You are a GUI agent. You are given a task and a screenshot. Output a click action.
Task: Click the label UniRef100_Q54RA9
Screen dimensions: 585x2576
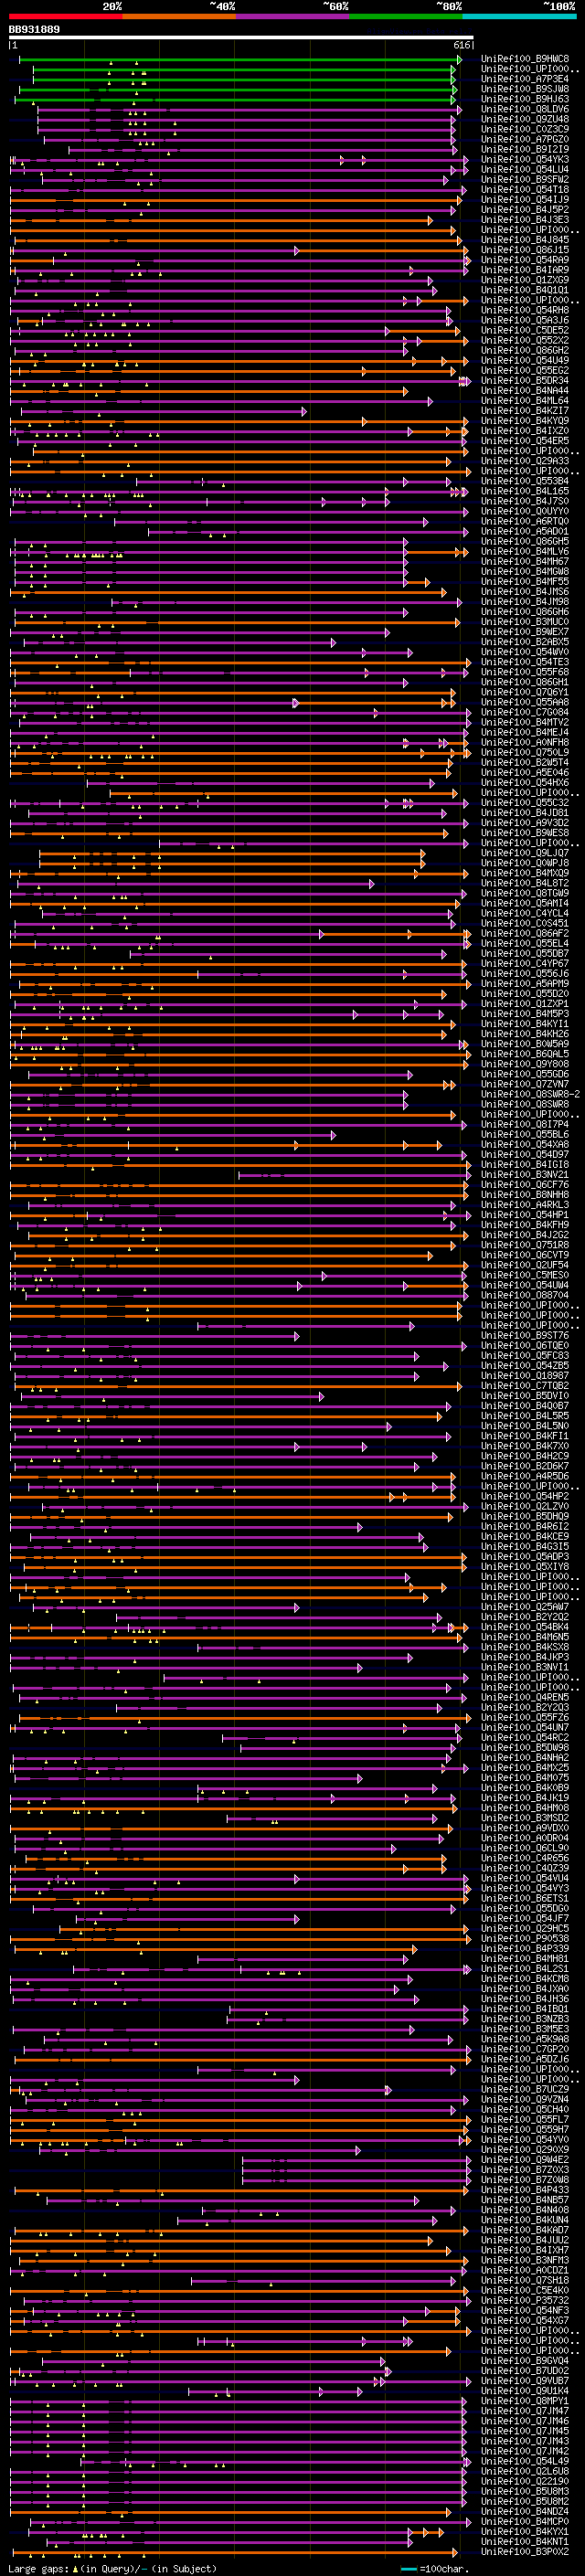point(525,260)
